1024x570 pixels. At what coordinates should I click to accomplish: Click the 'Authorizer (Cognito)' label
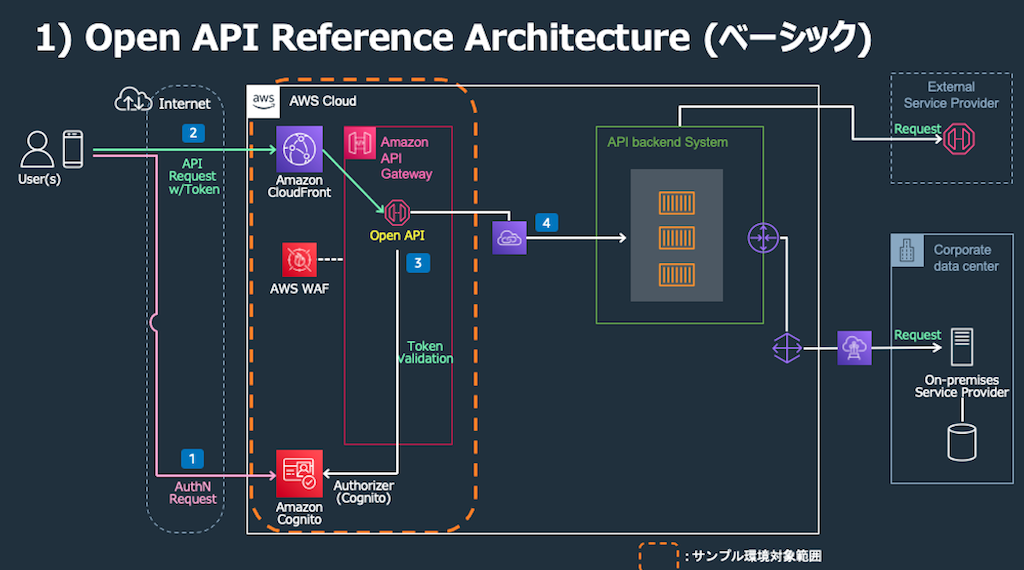tap(363, 492)
